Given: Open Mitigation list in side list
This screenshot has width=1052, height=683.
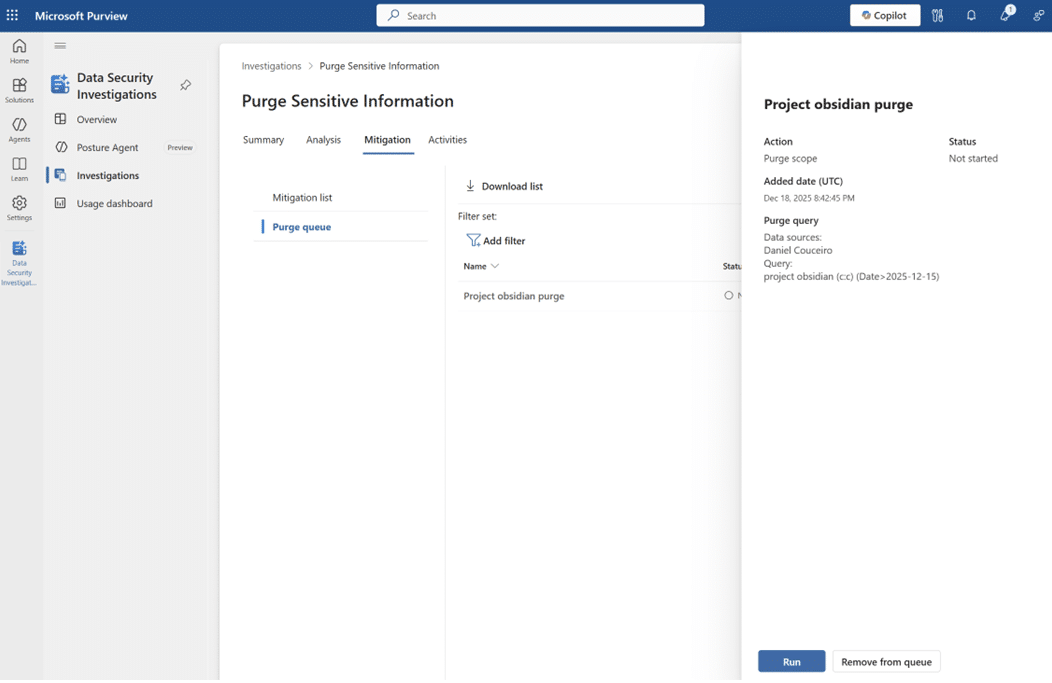Looking at the screenshot, I should pos(302,198).
